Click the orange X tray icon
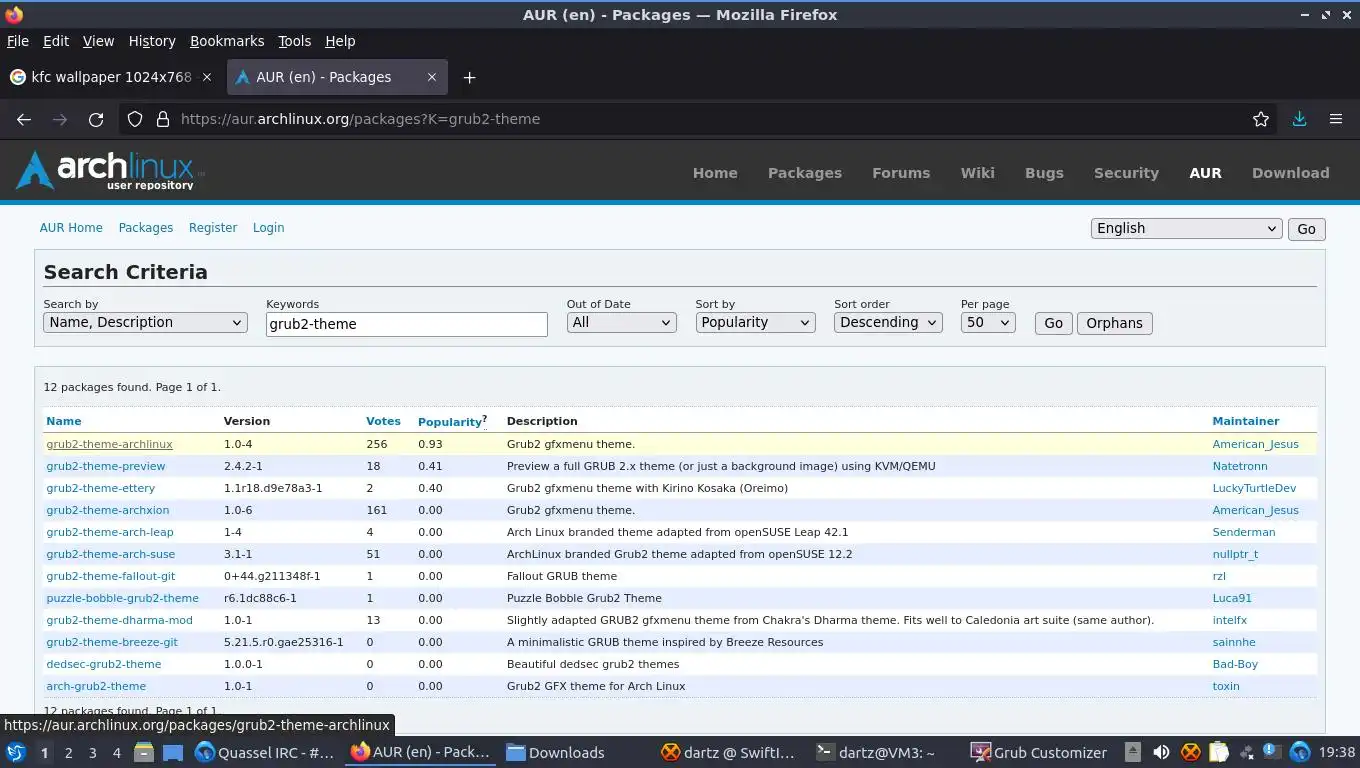The height and width of the screenshot is (768, 1360). [1190, 753]
